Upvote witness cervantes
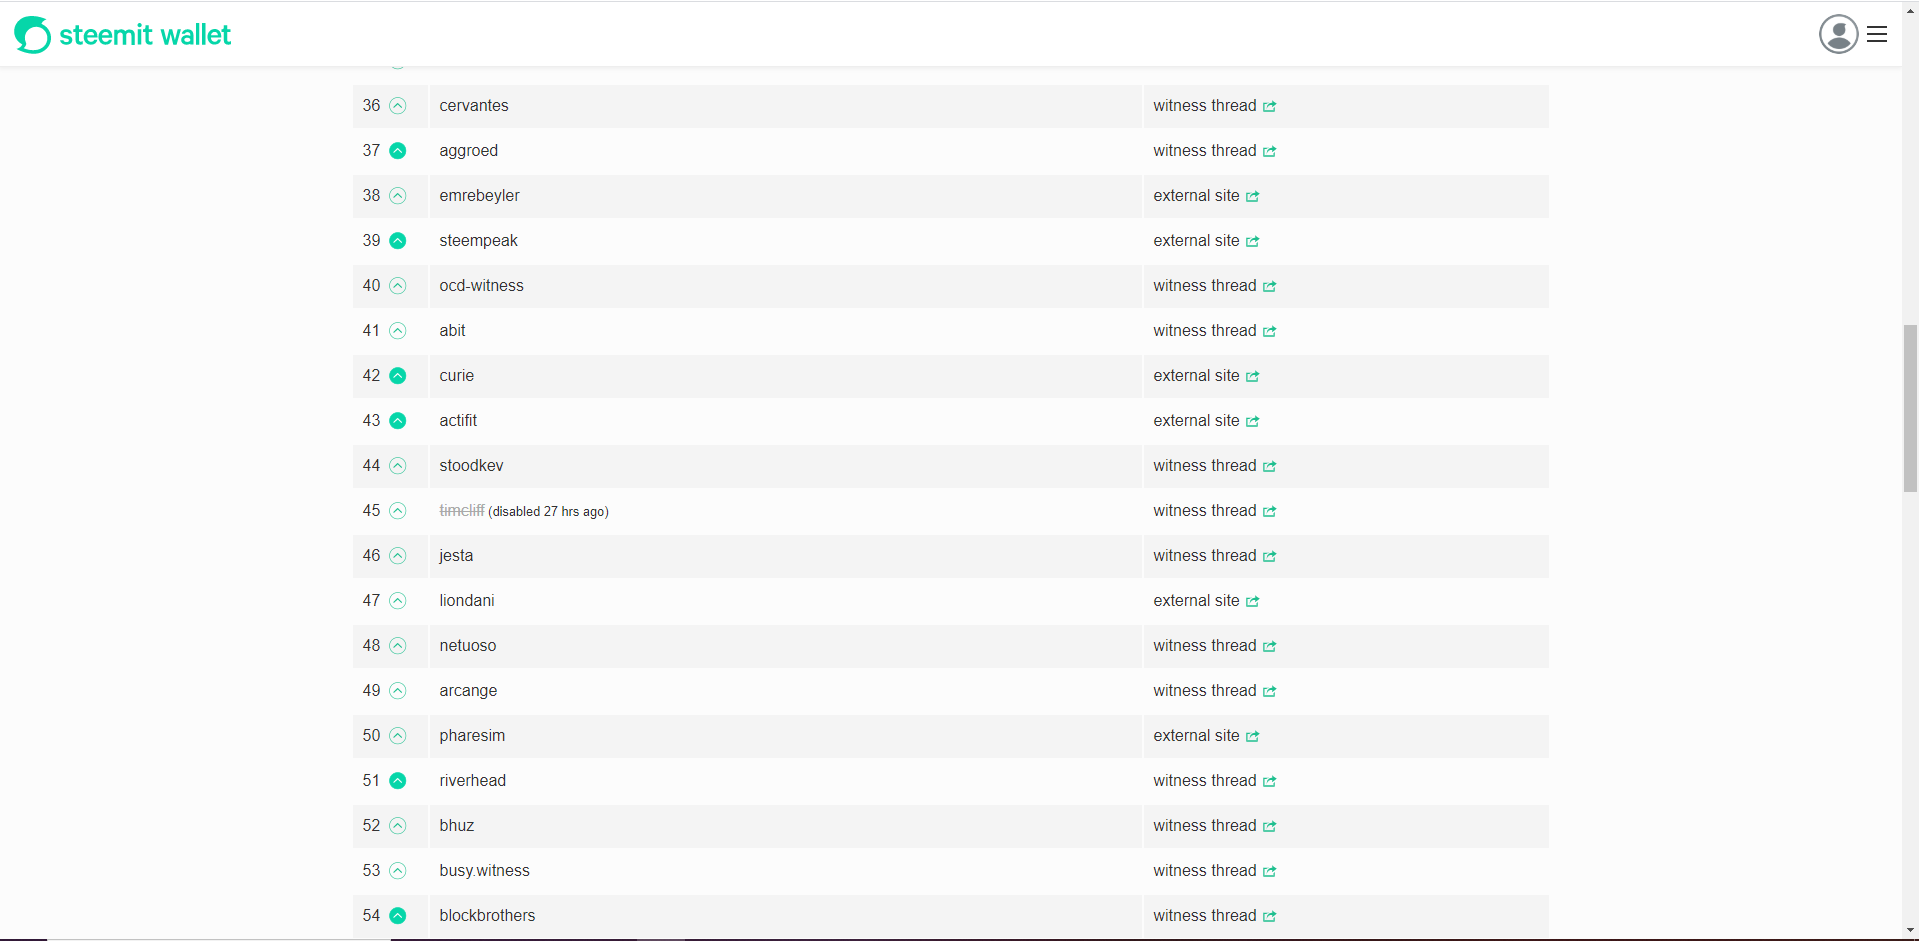Screen dimensions: 1919x941 point(398,106)
